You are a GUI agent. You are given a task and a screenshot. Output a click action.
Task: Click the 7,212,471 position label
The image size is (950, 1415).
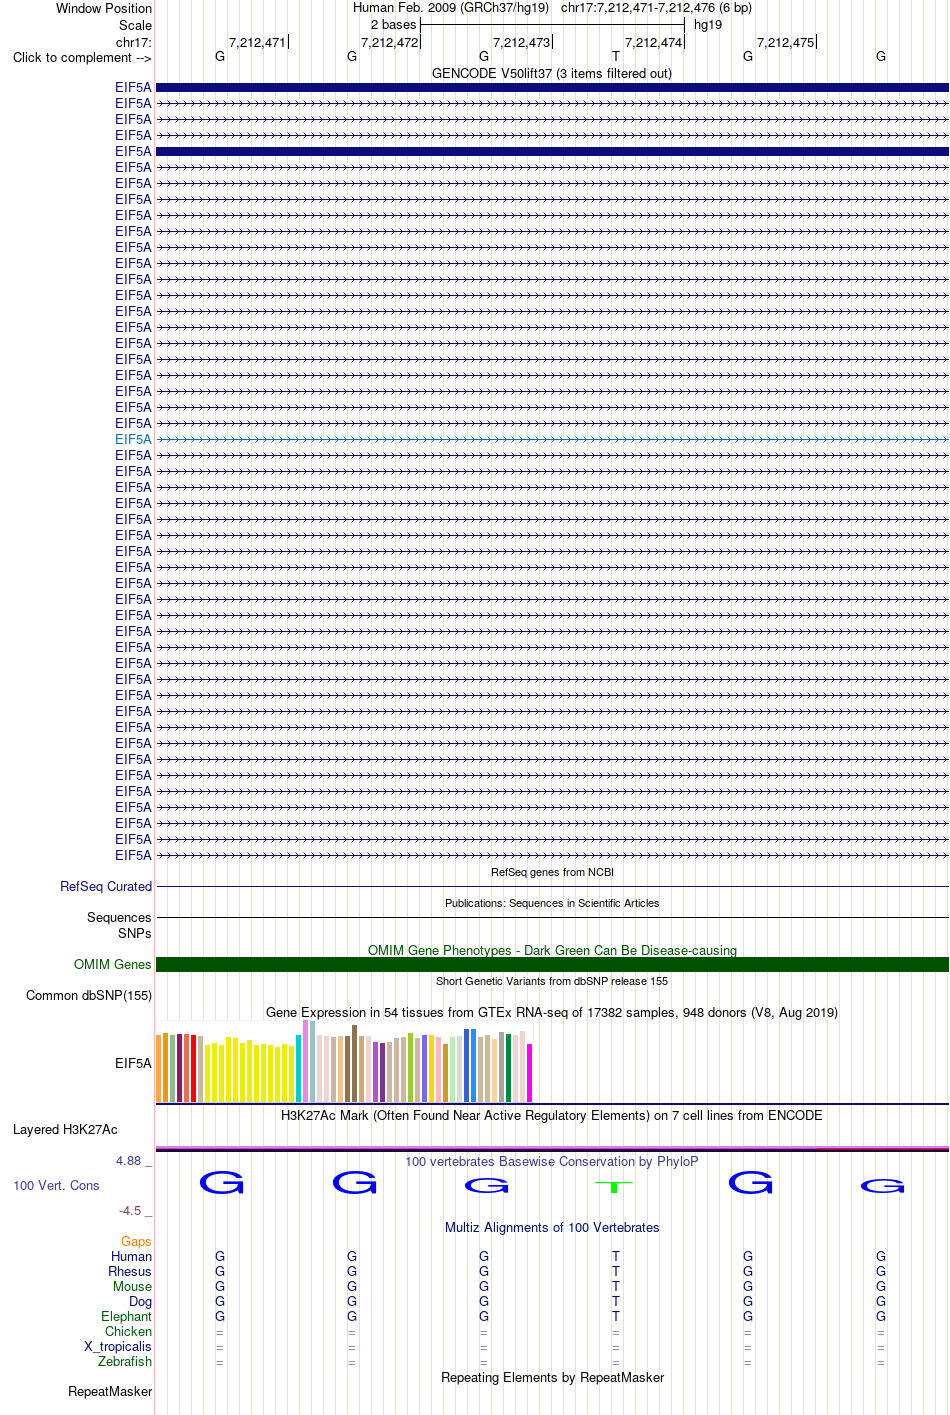click(257, 42)
